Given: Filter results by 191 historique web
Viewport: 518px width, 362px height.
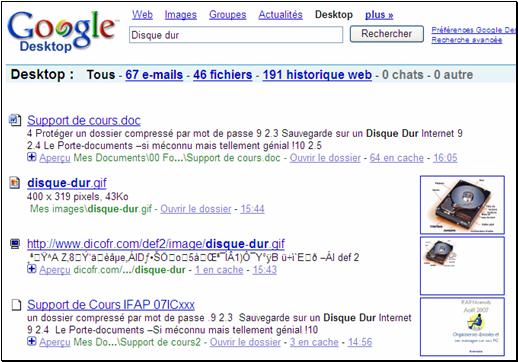Looking at the screenshot, I should (x=317, y=75).
